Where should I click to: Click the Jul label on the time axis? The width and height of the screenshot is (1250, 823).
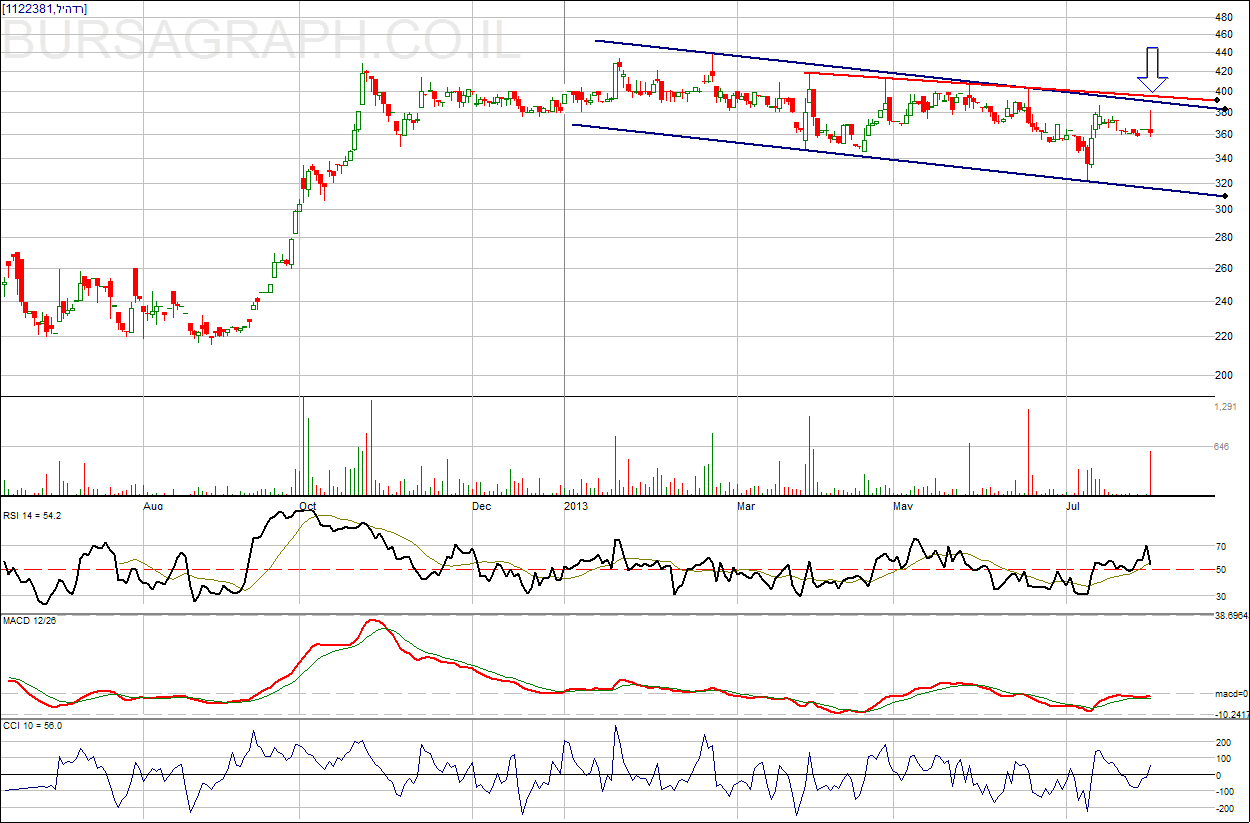(x=1073, y=506)
